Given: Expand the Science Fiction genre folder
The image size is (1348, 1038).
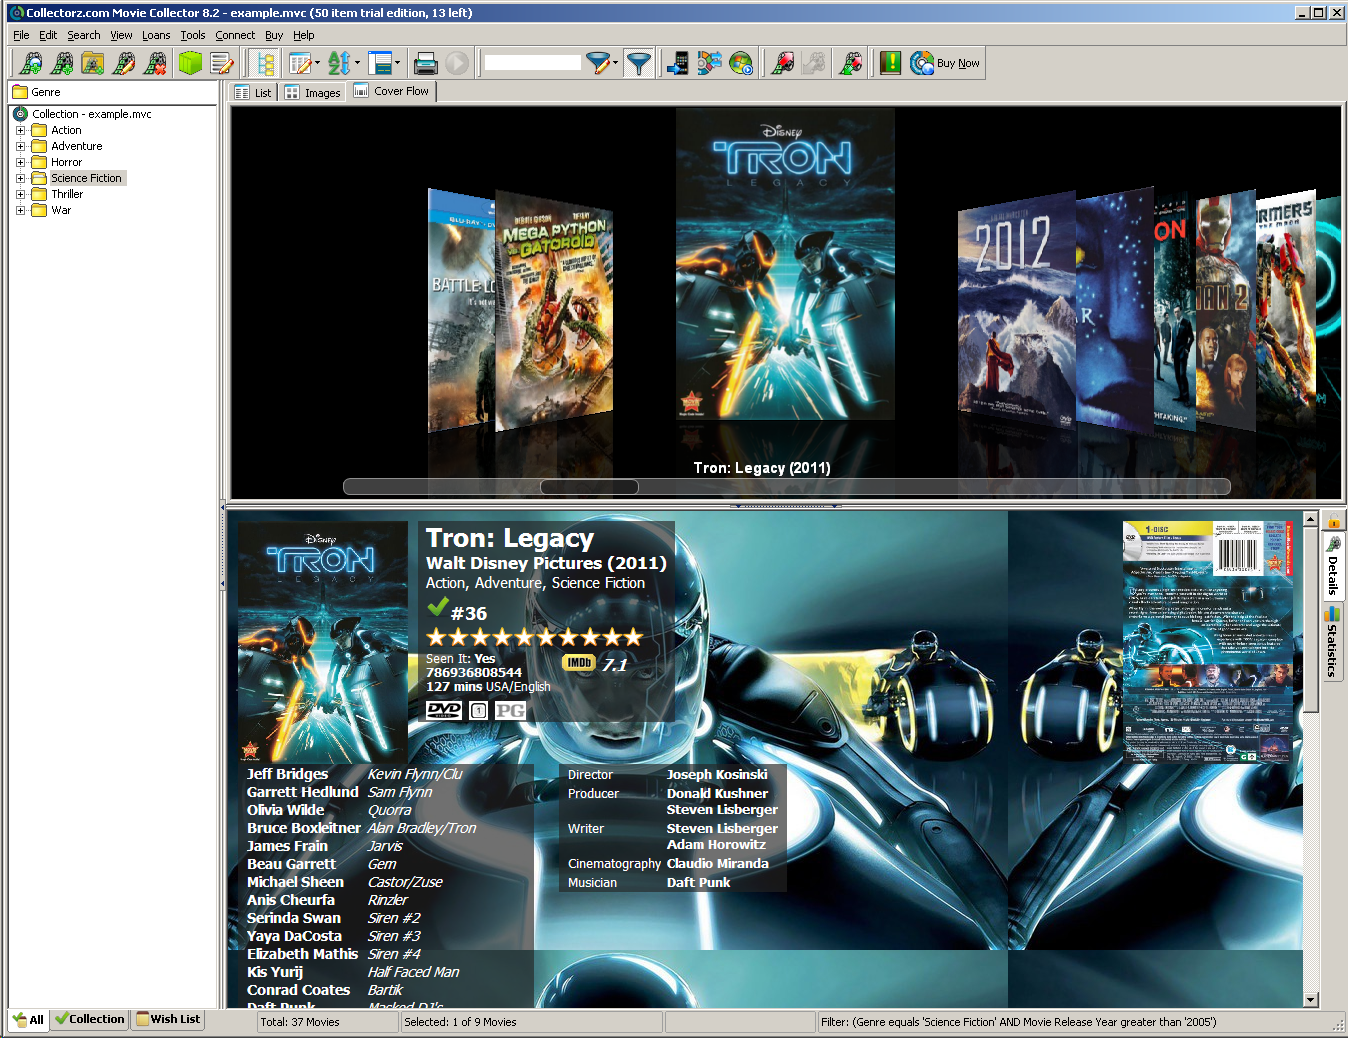Looking at the screenshot, I should click(20, 178).
